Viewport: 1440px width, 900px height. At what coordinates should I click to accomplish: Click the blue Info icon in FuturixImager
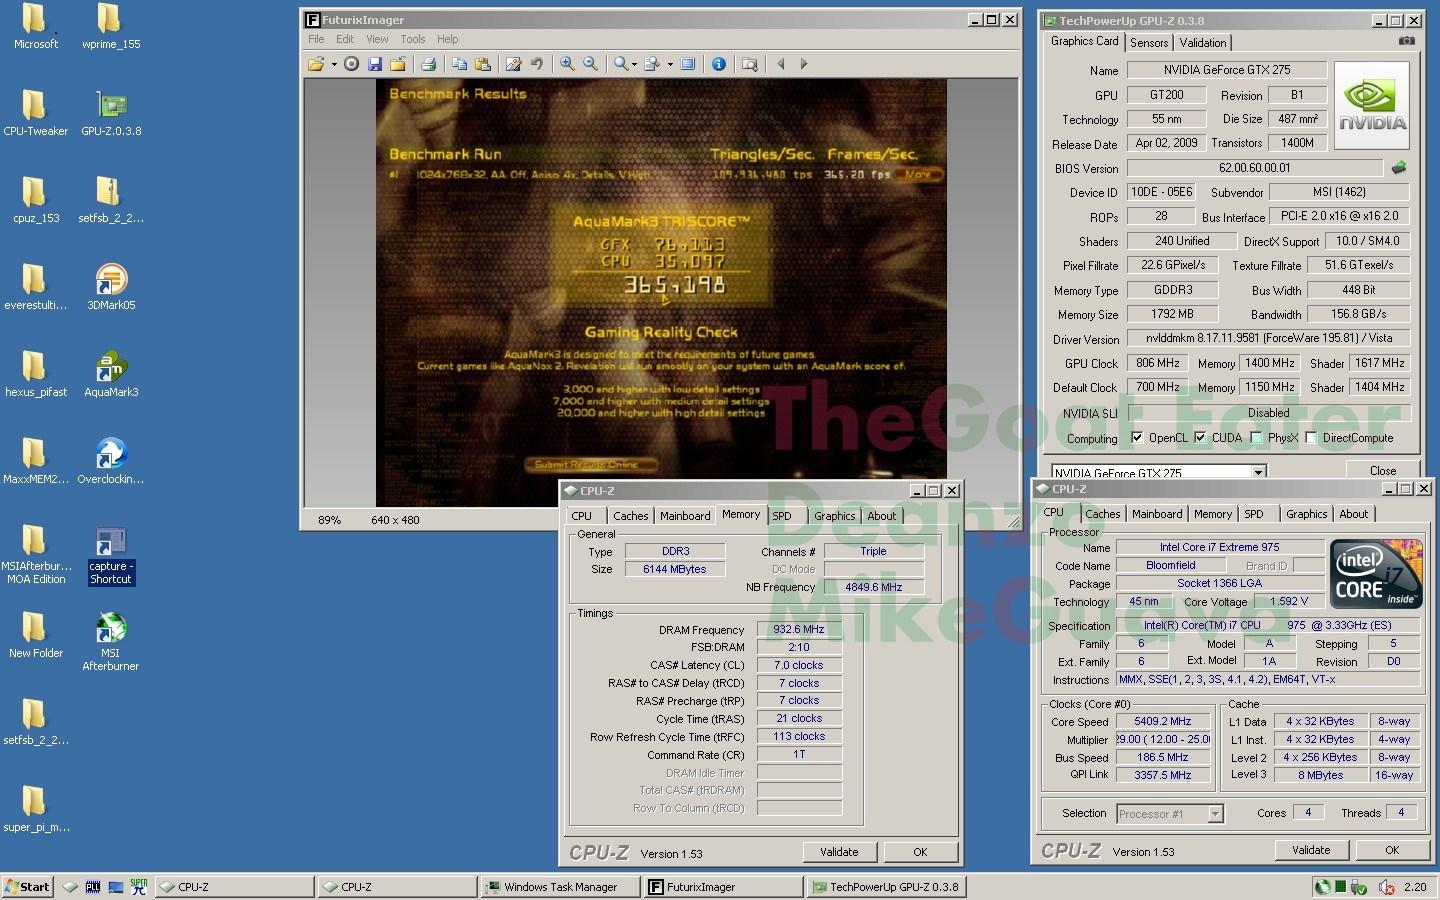click(719, 64)
